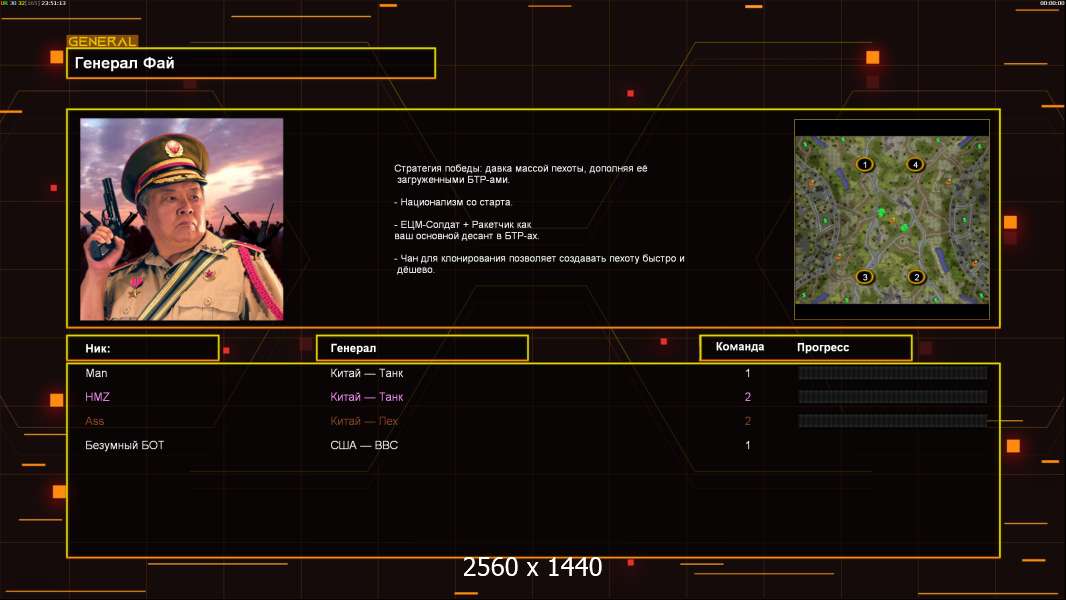Click the 'Команда' column header
Viewport: 1066px width, 600px height.
pyautogui.click(x=740, y=347)
